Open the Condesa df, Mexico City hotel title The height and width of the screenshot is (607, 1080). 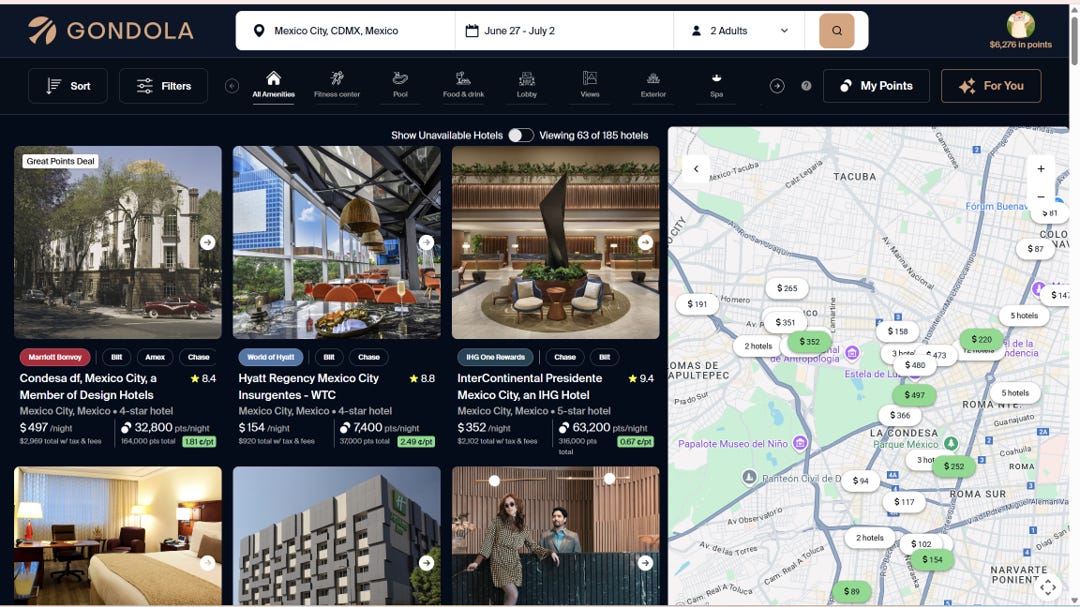pyautogui.click(x=88, y=387)
